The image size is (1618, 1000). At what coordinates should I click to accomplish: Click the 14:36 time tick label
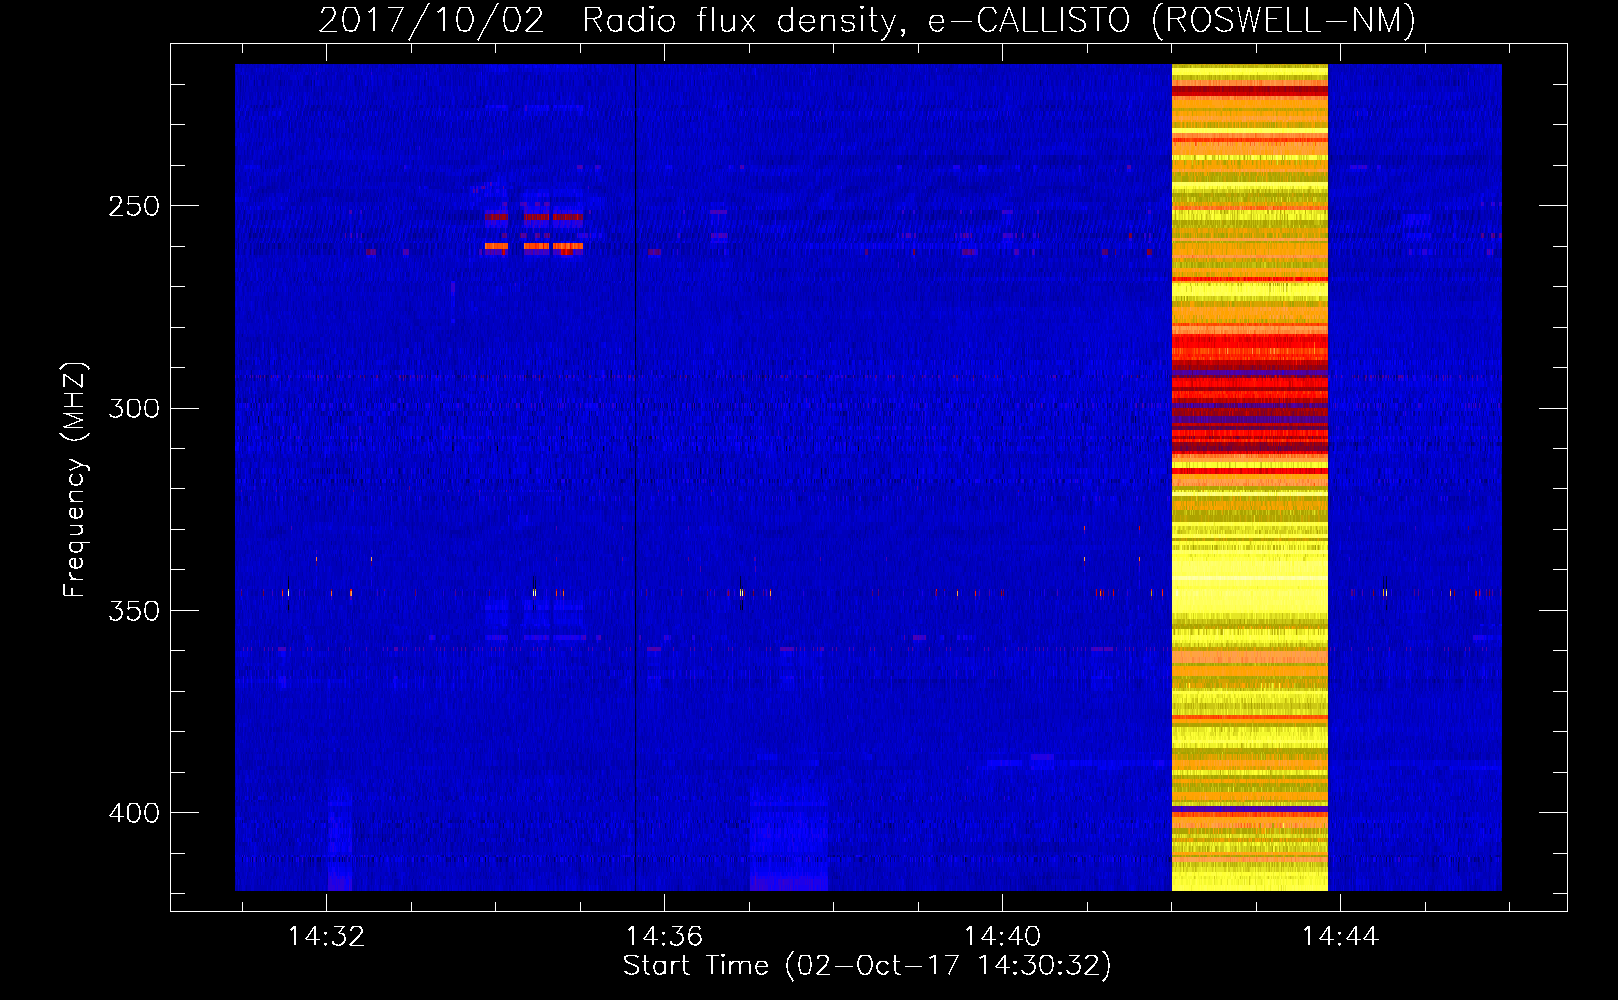[x=664, y=937]
